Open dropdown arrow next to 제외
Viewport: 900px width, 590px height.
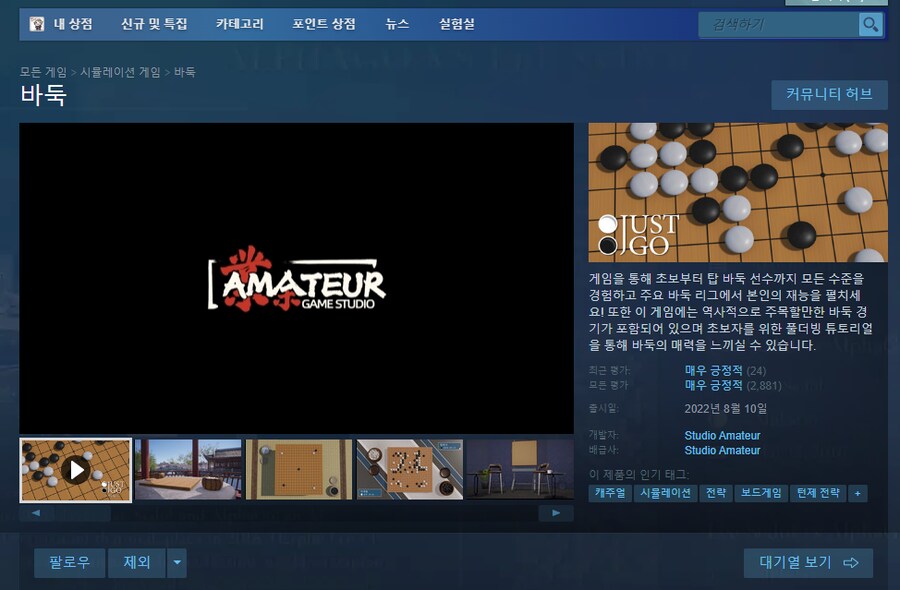click(177, 562)
